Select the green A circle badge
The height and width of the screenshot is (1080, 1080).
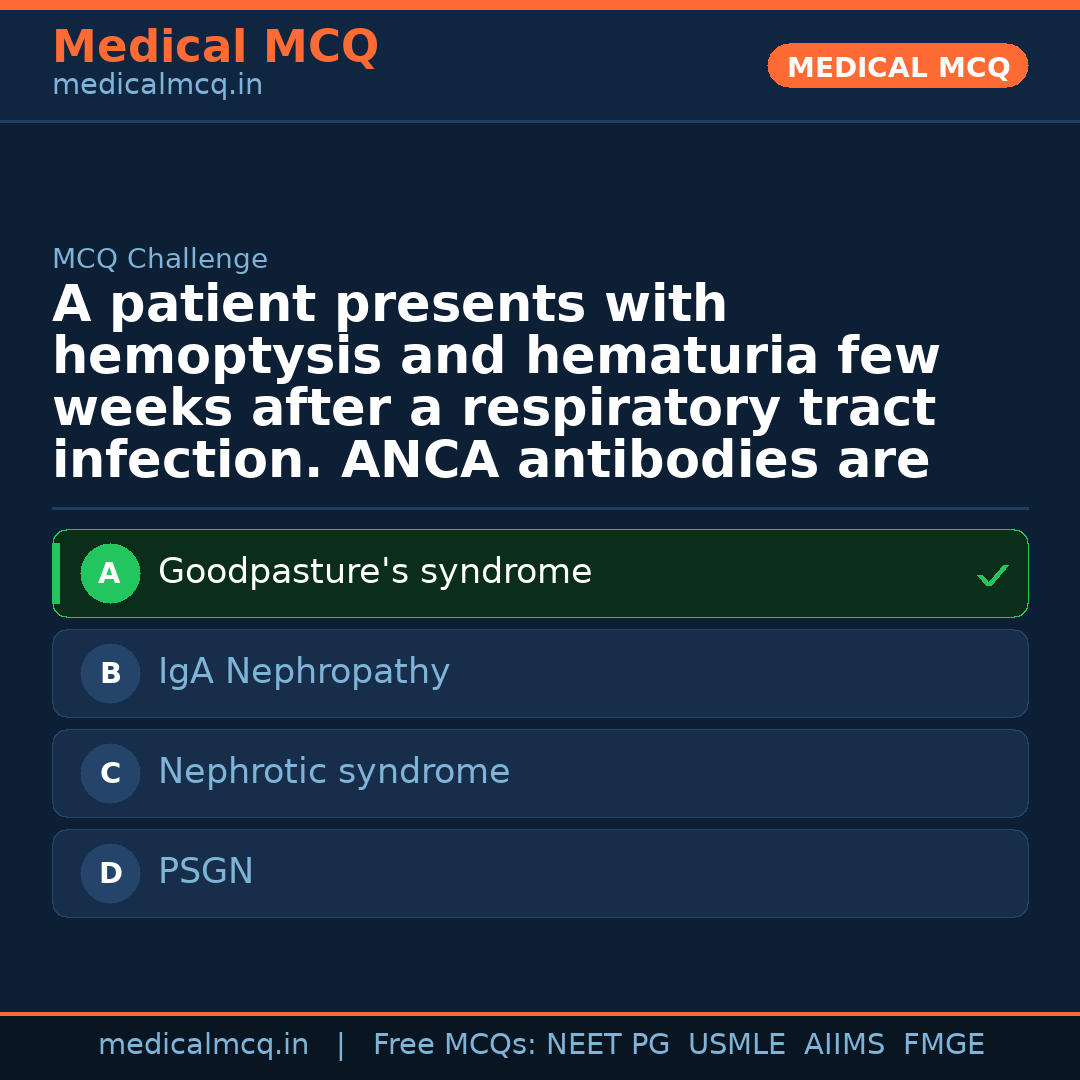pyautogui.click(x=110, y=573)
